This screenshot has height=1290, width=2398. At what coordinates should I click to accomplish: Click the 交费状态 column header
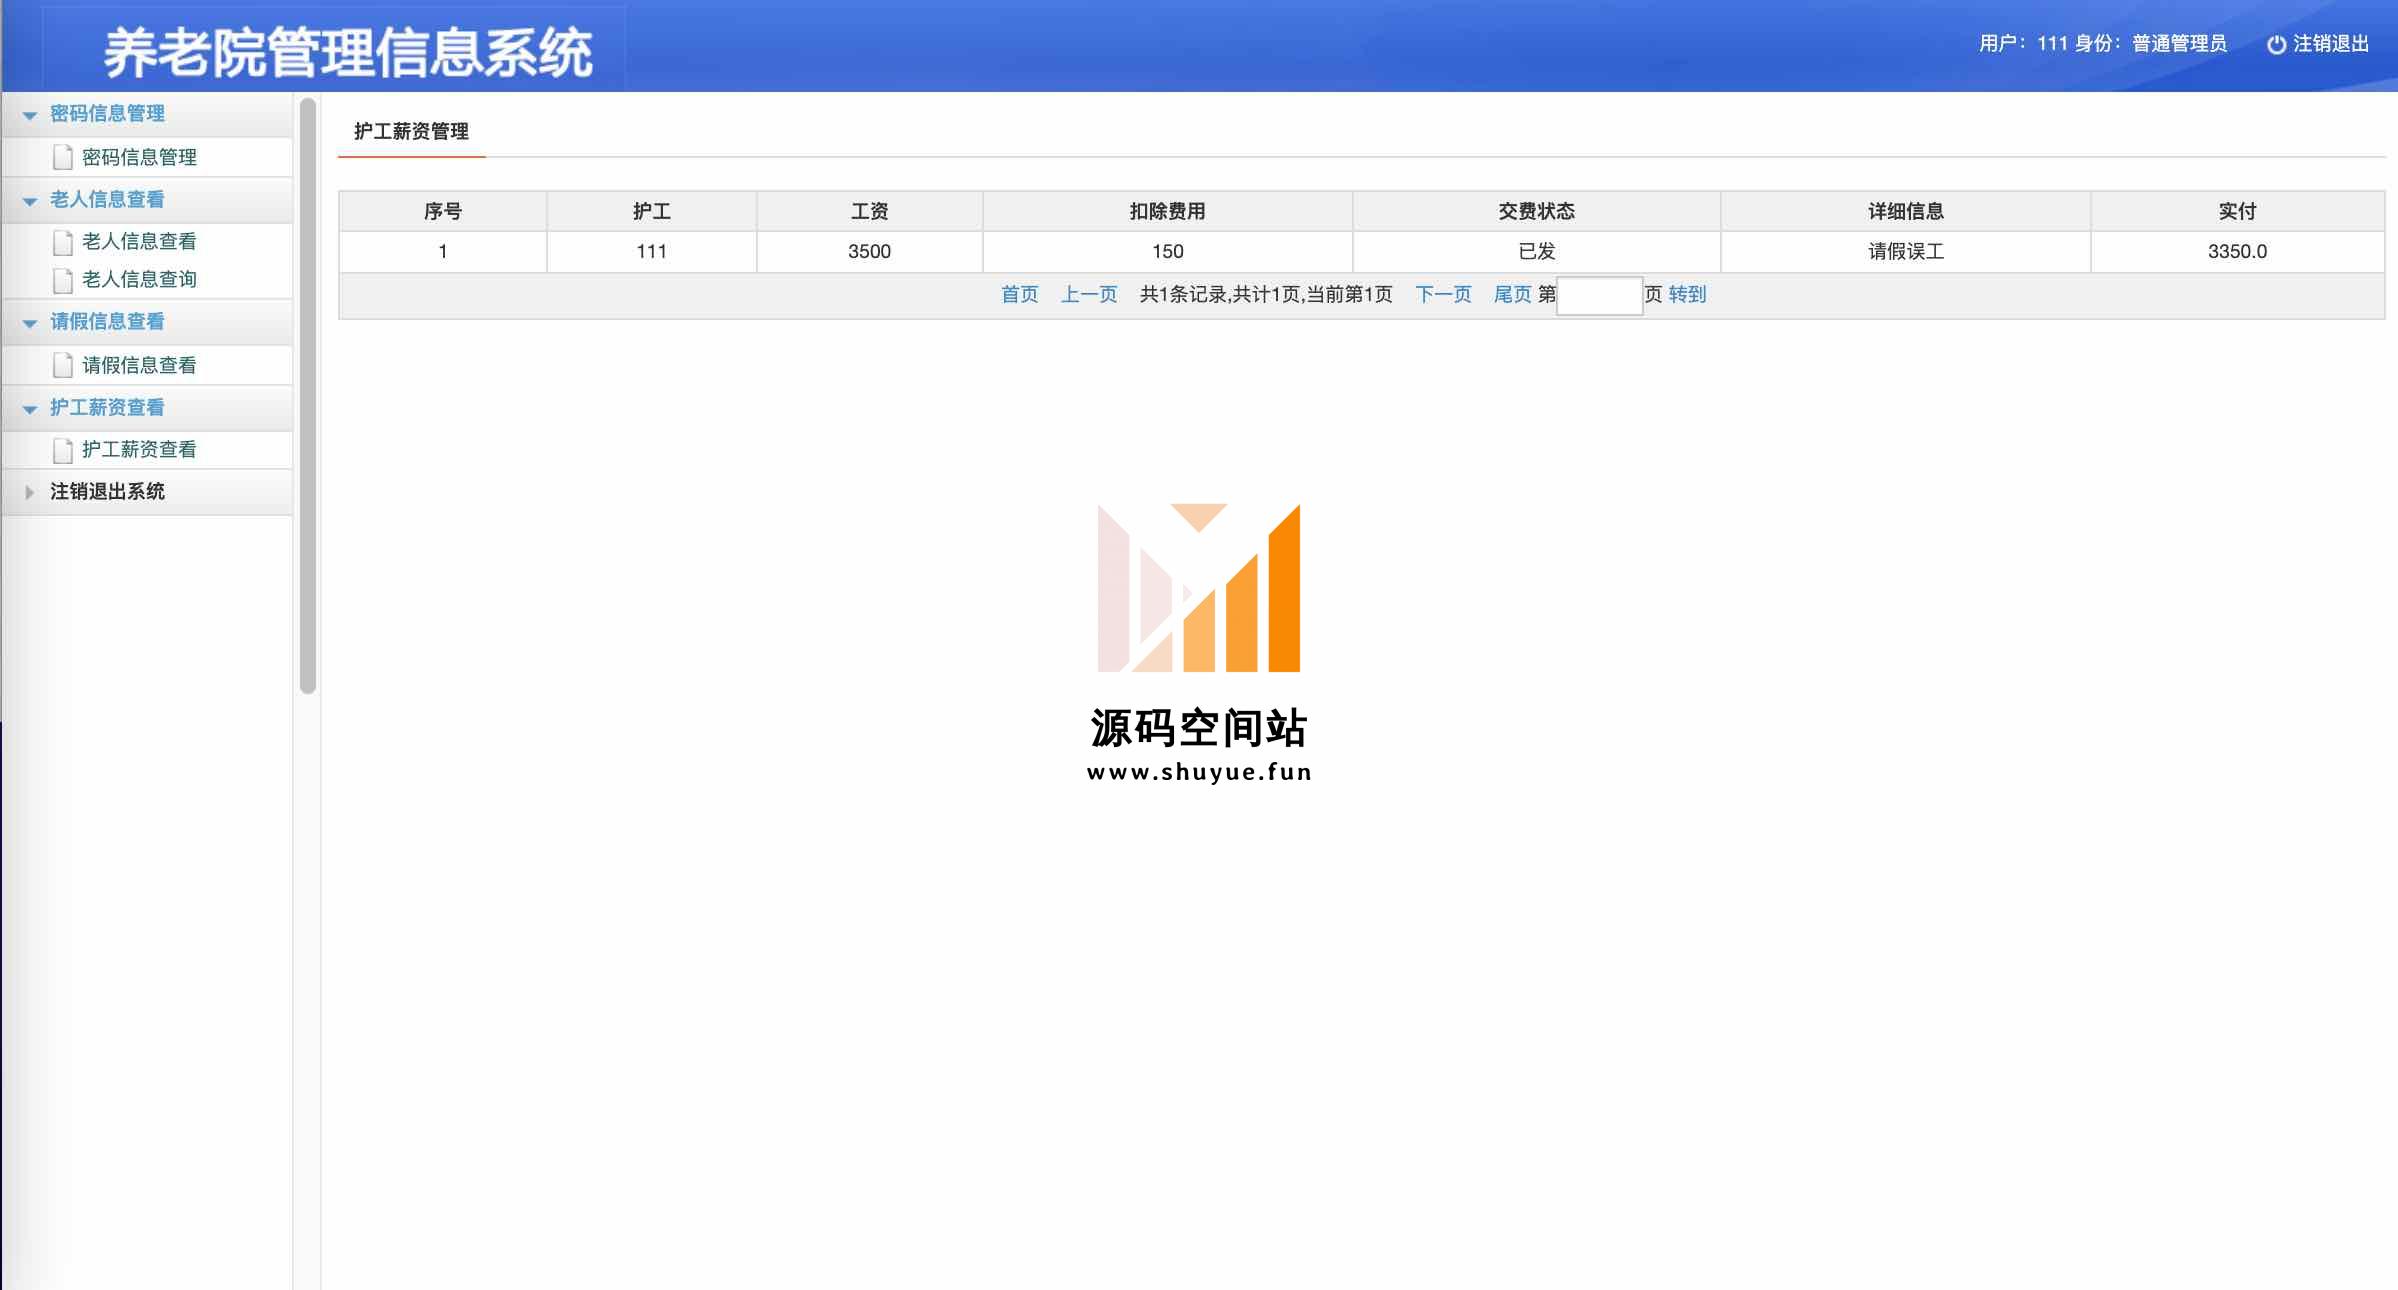[x=1537, y=211]
